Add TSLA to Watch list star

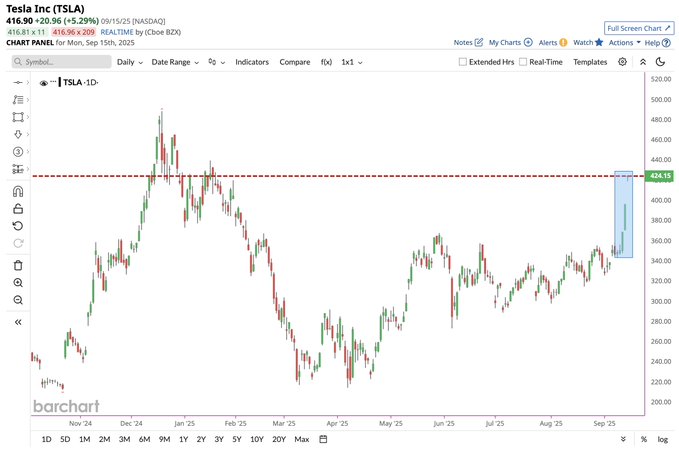click(599, 42)
